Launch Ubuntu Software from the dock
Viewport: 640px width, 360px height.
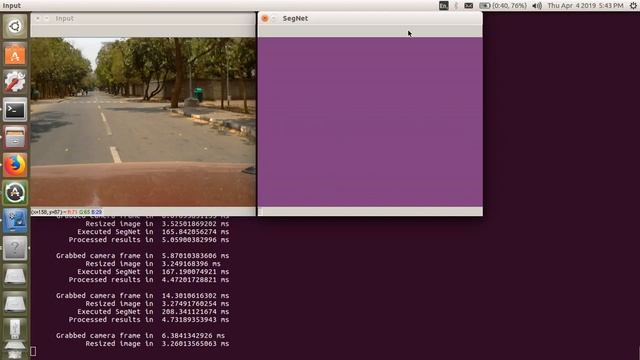pyautogui.click(x=15, y=55)
